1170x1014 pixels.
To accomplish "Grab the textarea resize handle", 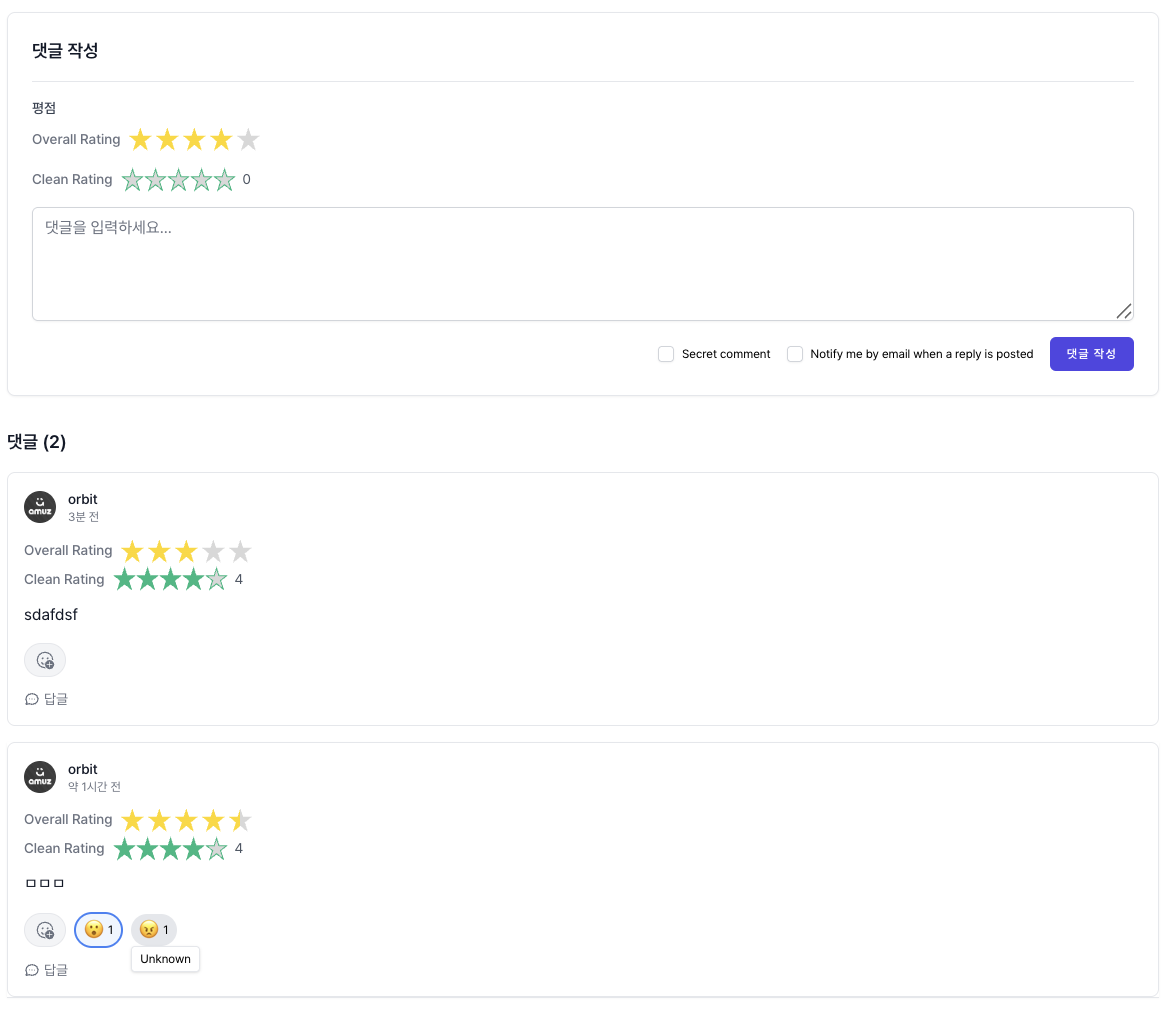I will click(1124, 311).
